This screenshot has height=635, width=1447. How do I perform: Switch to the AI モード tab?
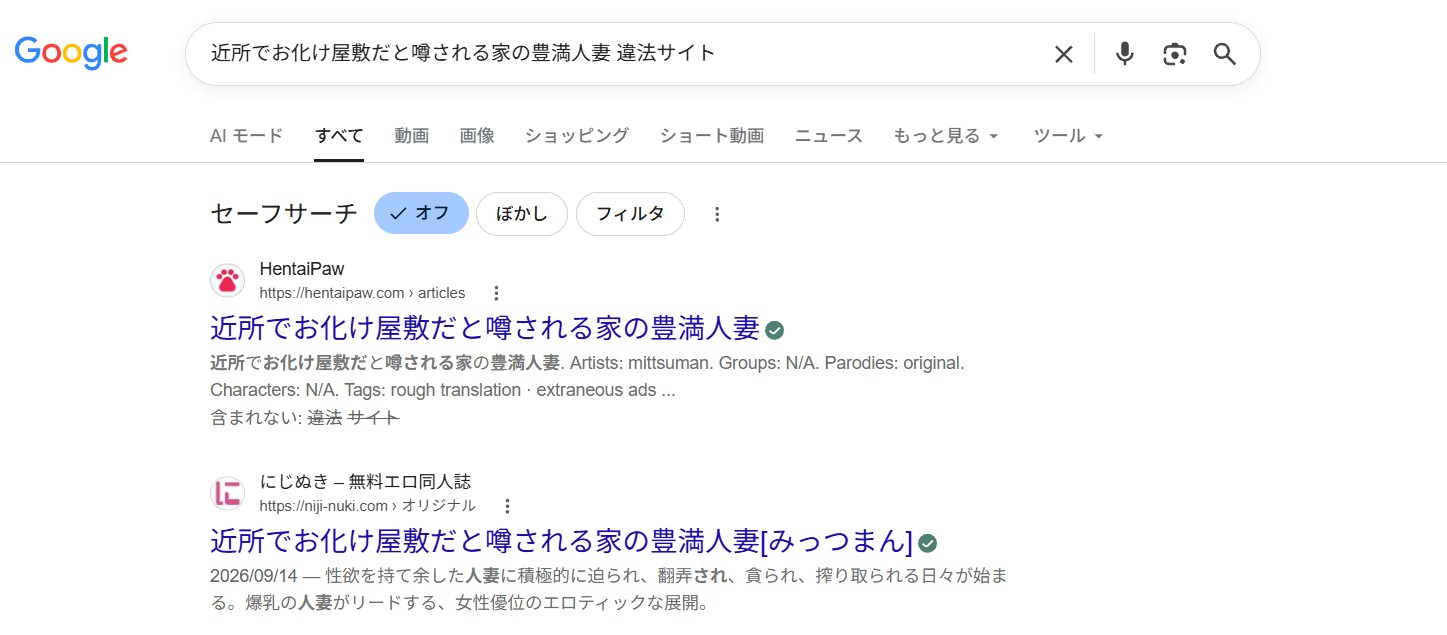(x=246, y=136)
